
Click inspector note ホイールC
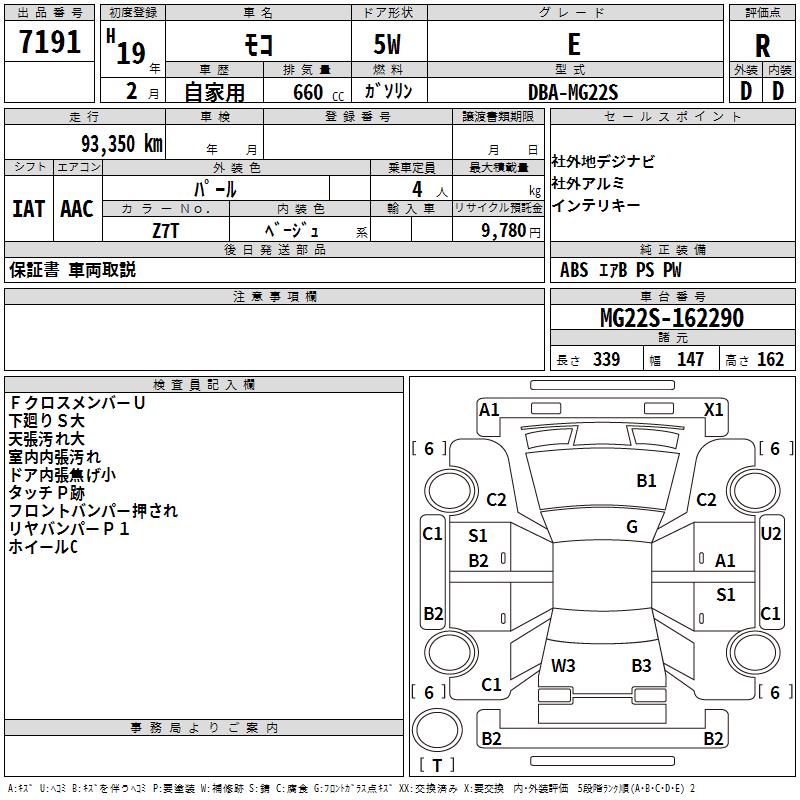click(x=43, y=546)
